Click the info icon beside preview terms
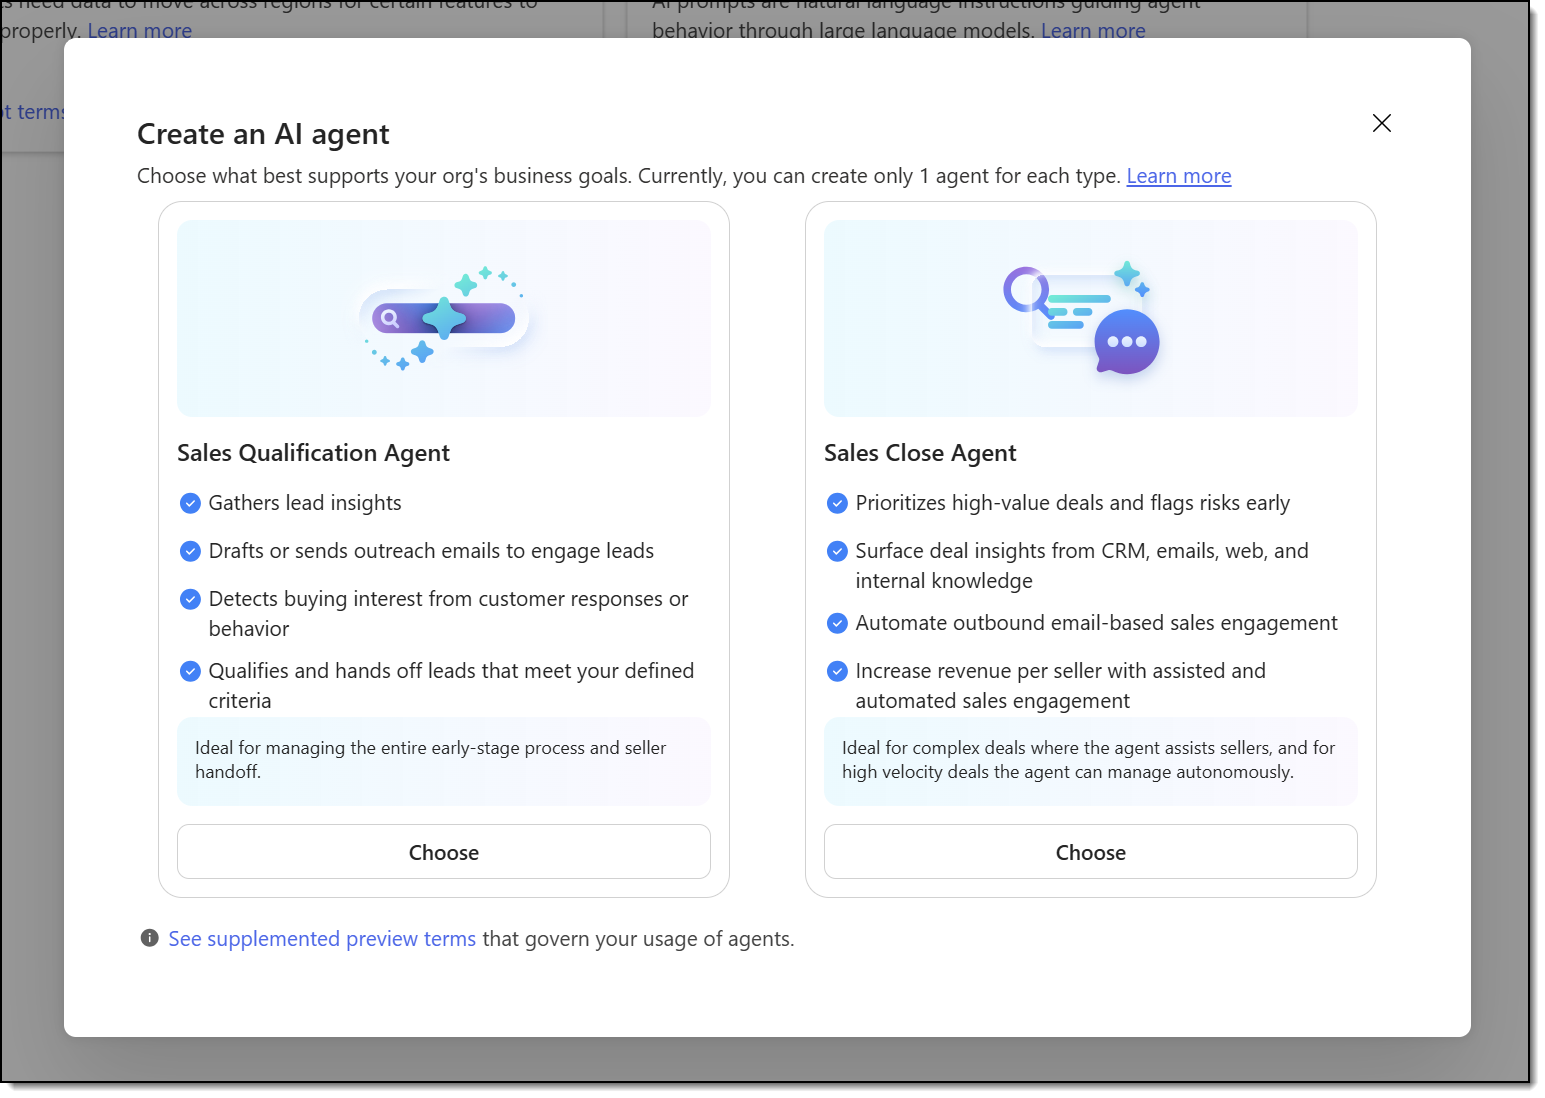This screenshot has height=1098, width=1545. (x=150, y=938)
